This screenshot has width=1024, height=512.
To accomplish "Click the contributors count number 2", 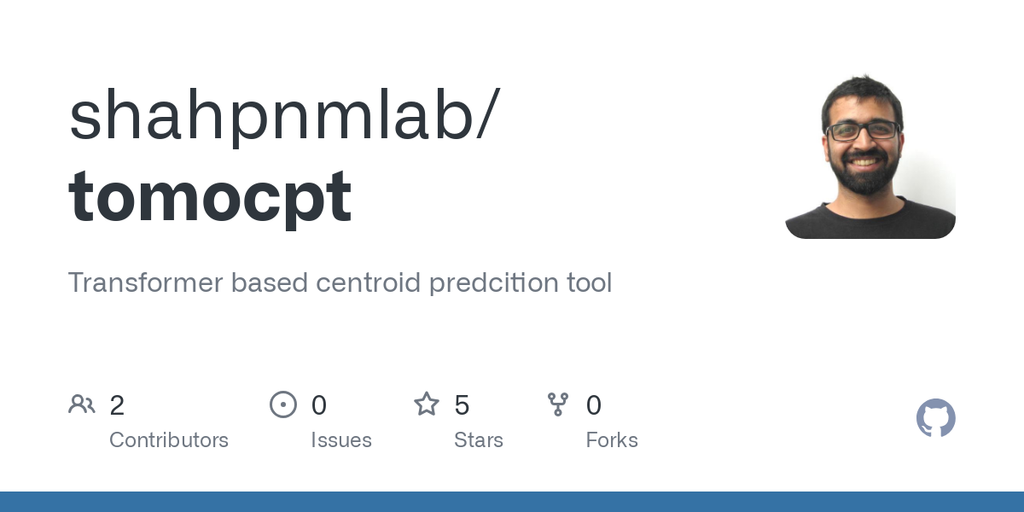I will click(x=117, y=406).
